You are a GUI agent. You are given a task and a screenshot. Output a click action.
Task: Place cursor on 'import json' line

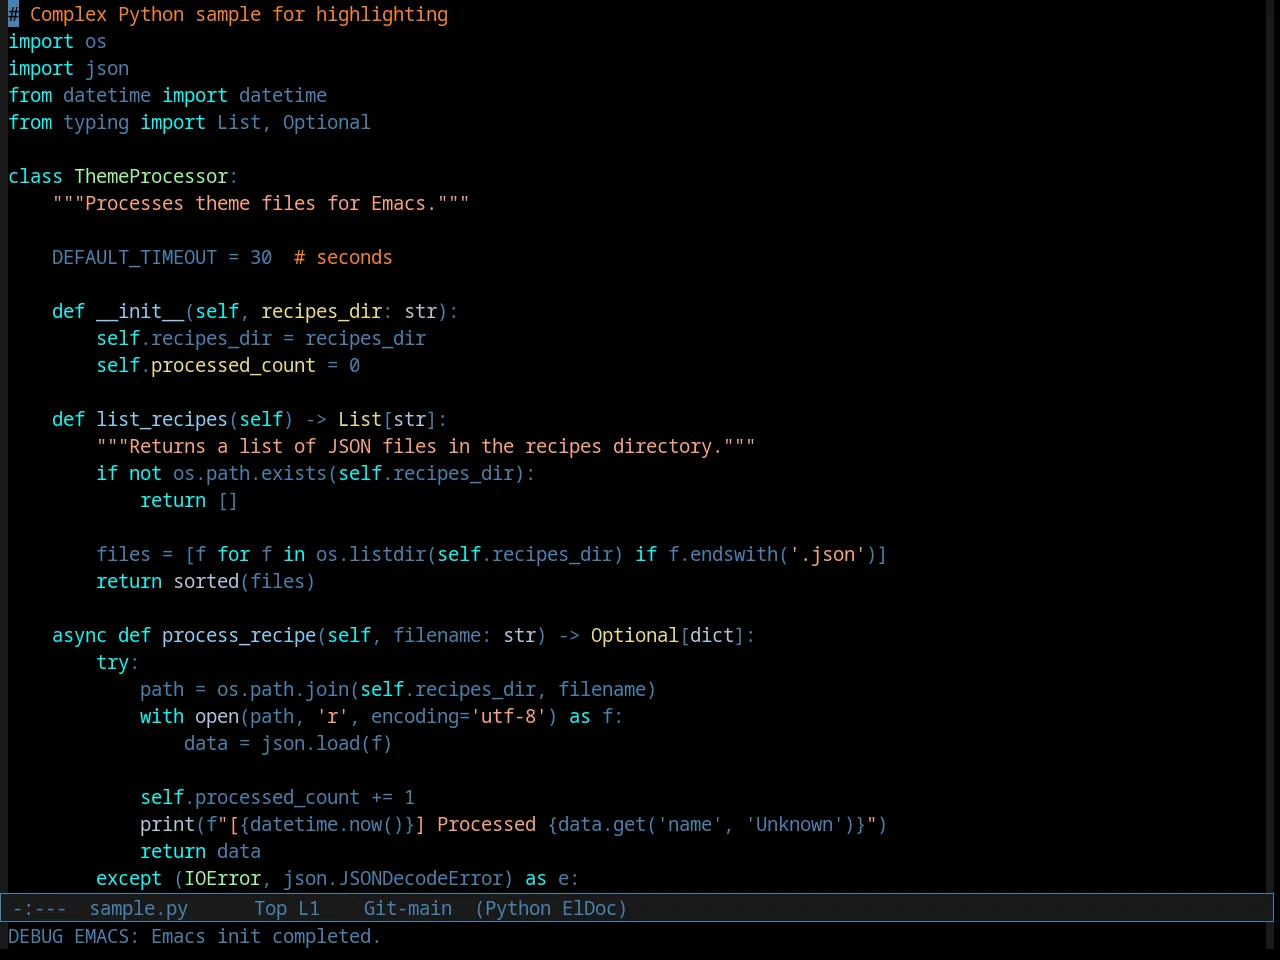[68, 68]
